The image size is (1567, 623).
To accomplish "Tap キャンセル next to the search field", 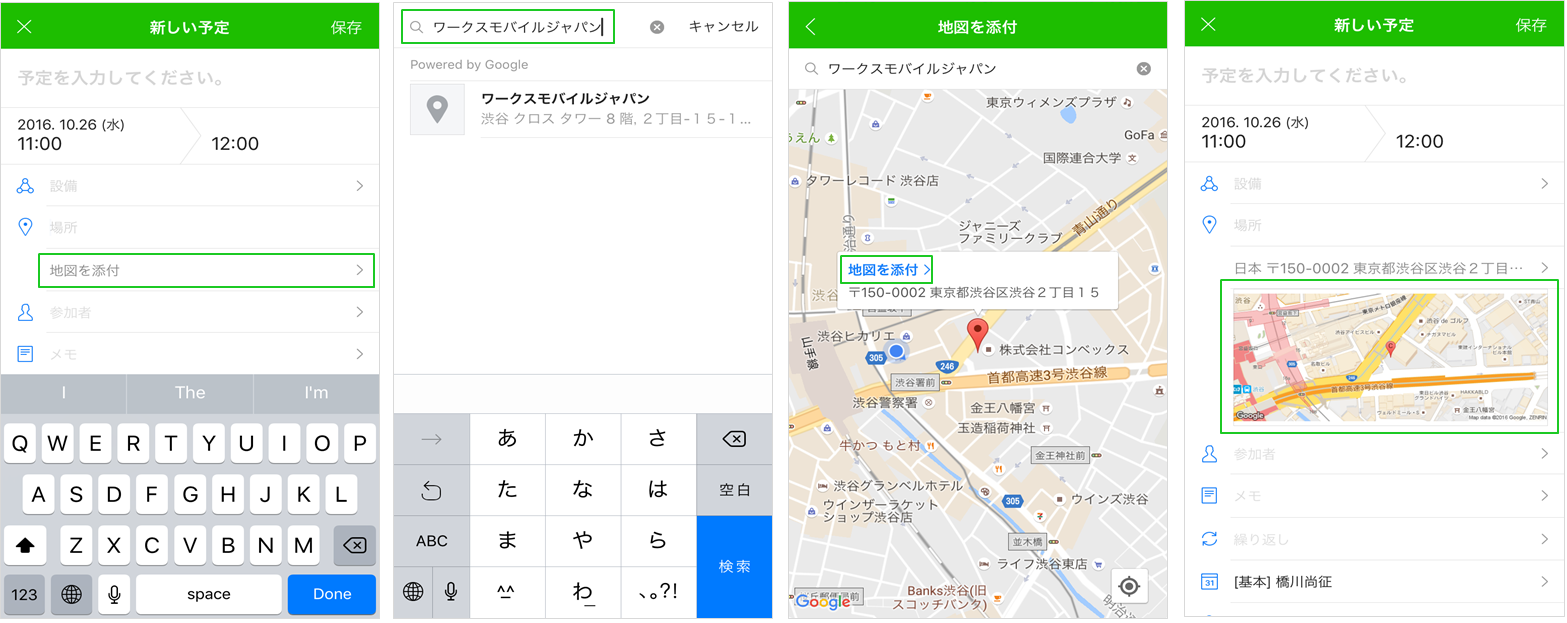I will tap(723, 27).
